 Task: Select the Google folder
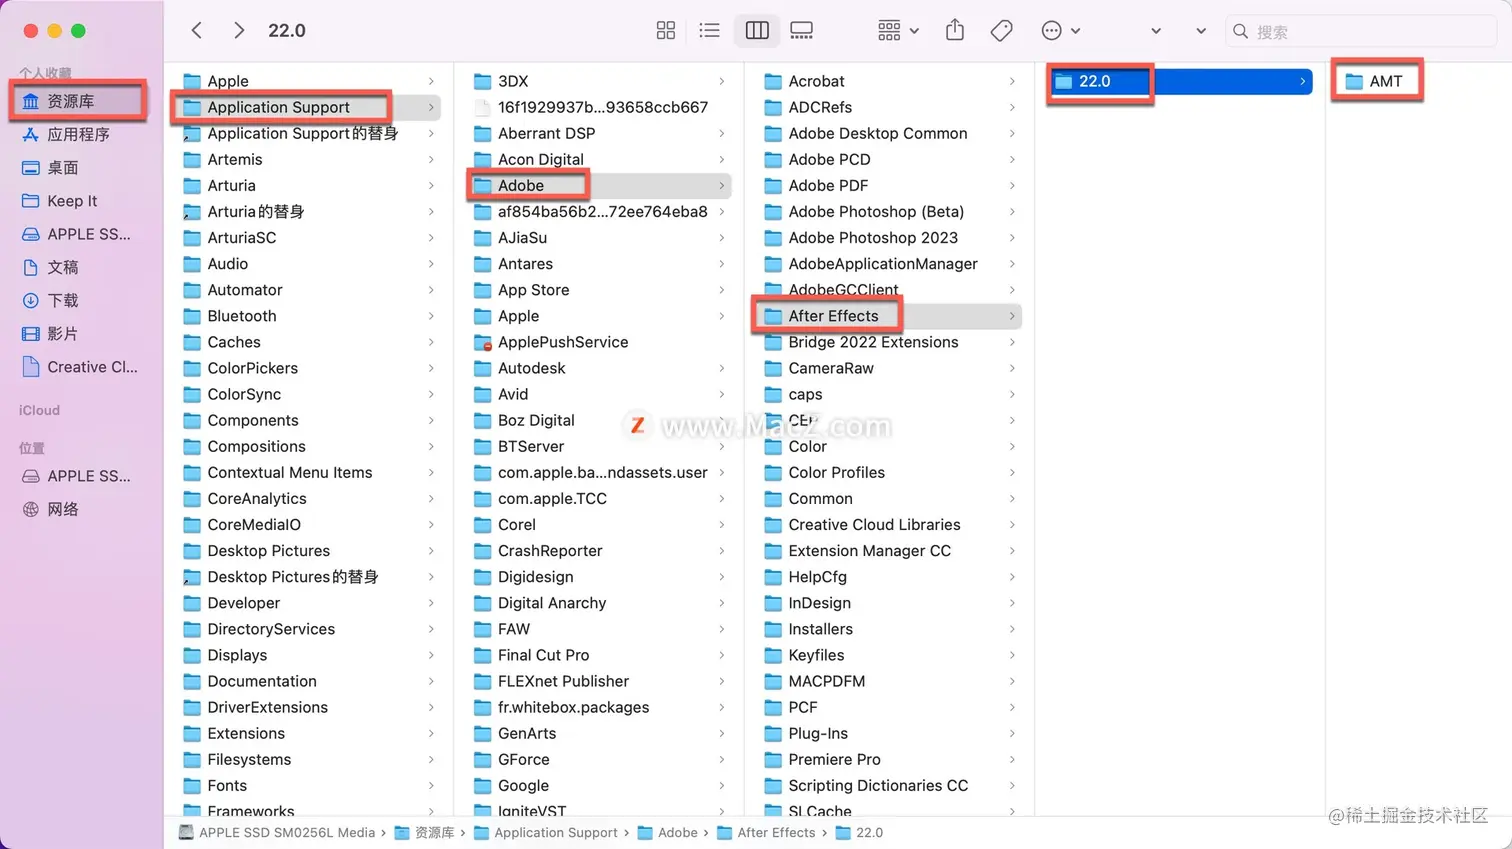point(523,785)
